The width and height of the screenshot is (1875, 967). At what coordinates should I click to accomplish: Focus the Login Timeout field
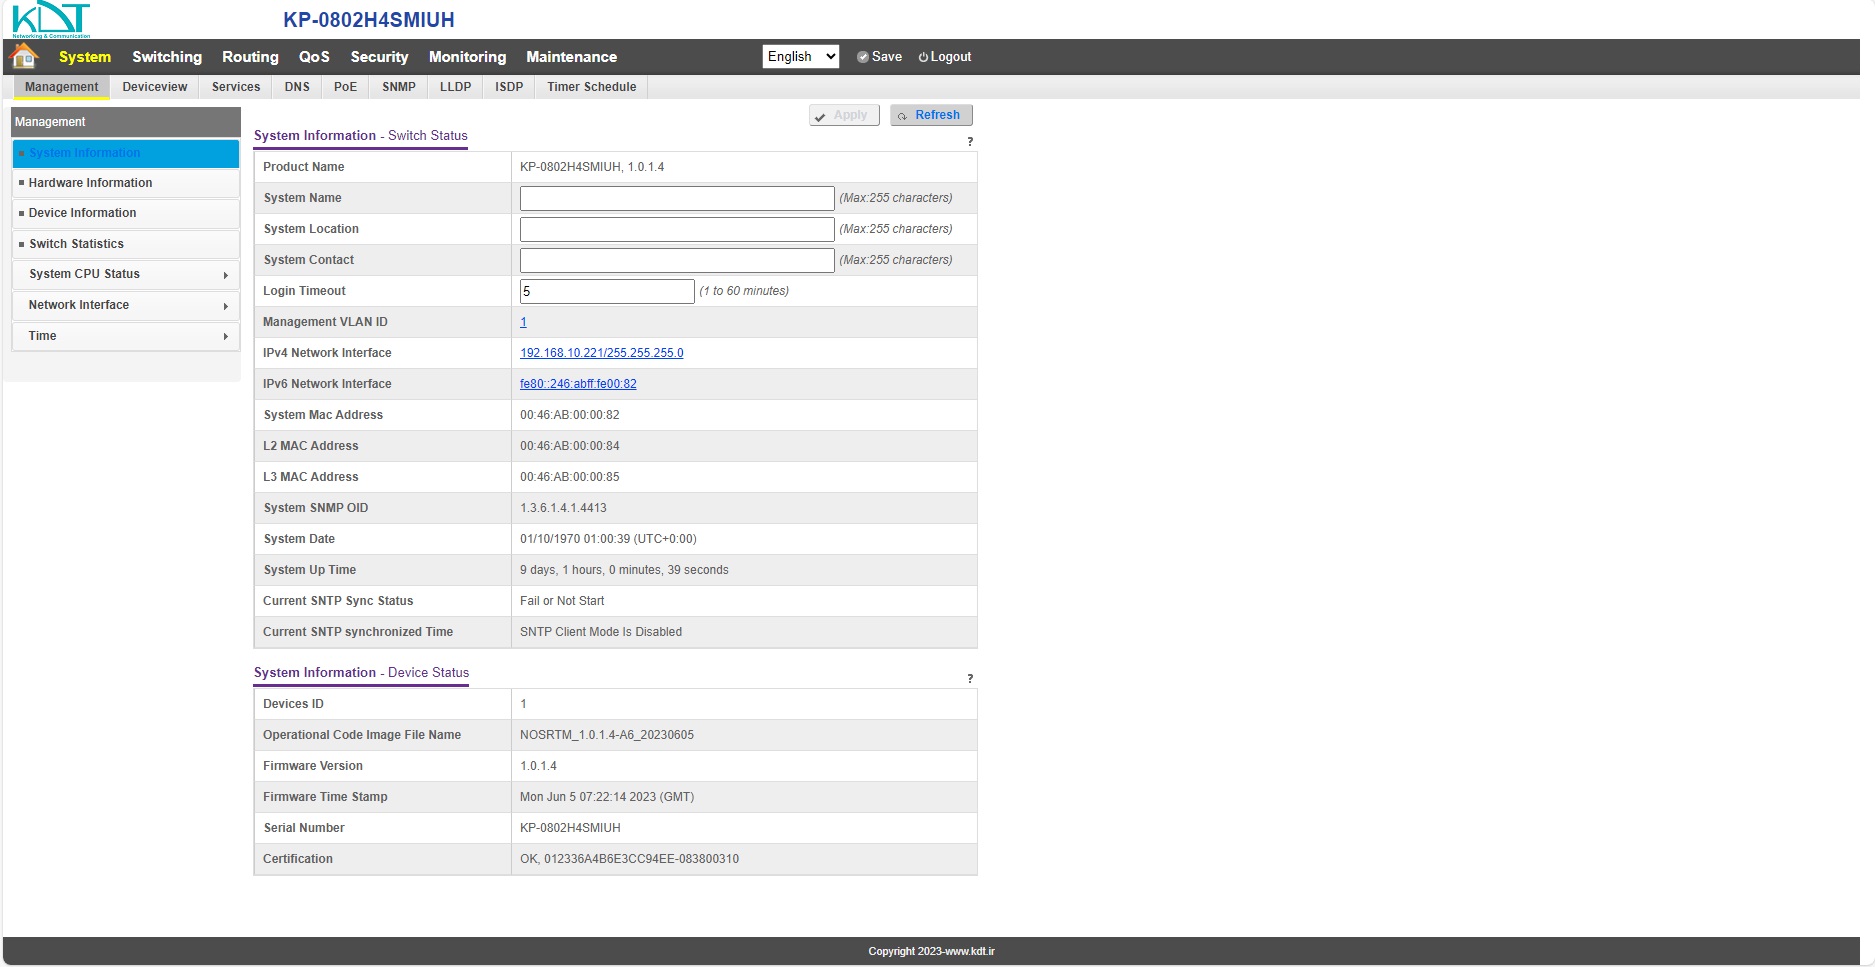pos(606,291)
